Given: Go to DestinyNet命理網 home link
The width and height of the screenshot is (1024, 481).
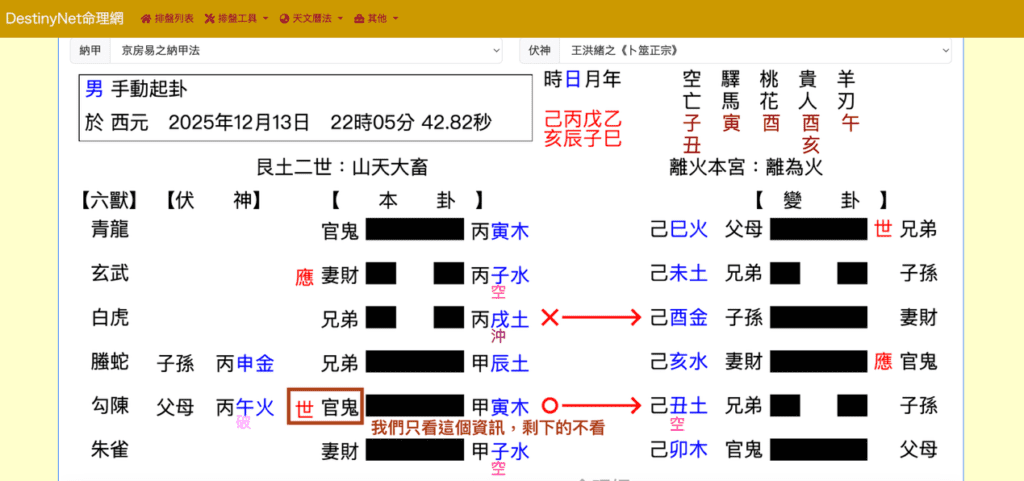Looking at the screenshot, I should 67,18.
